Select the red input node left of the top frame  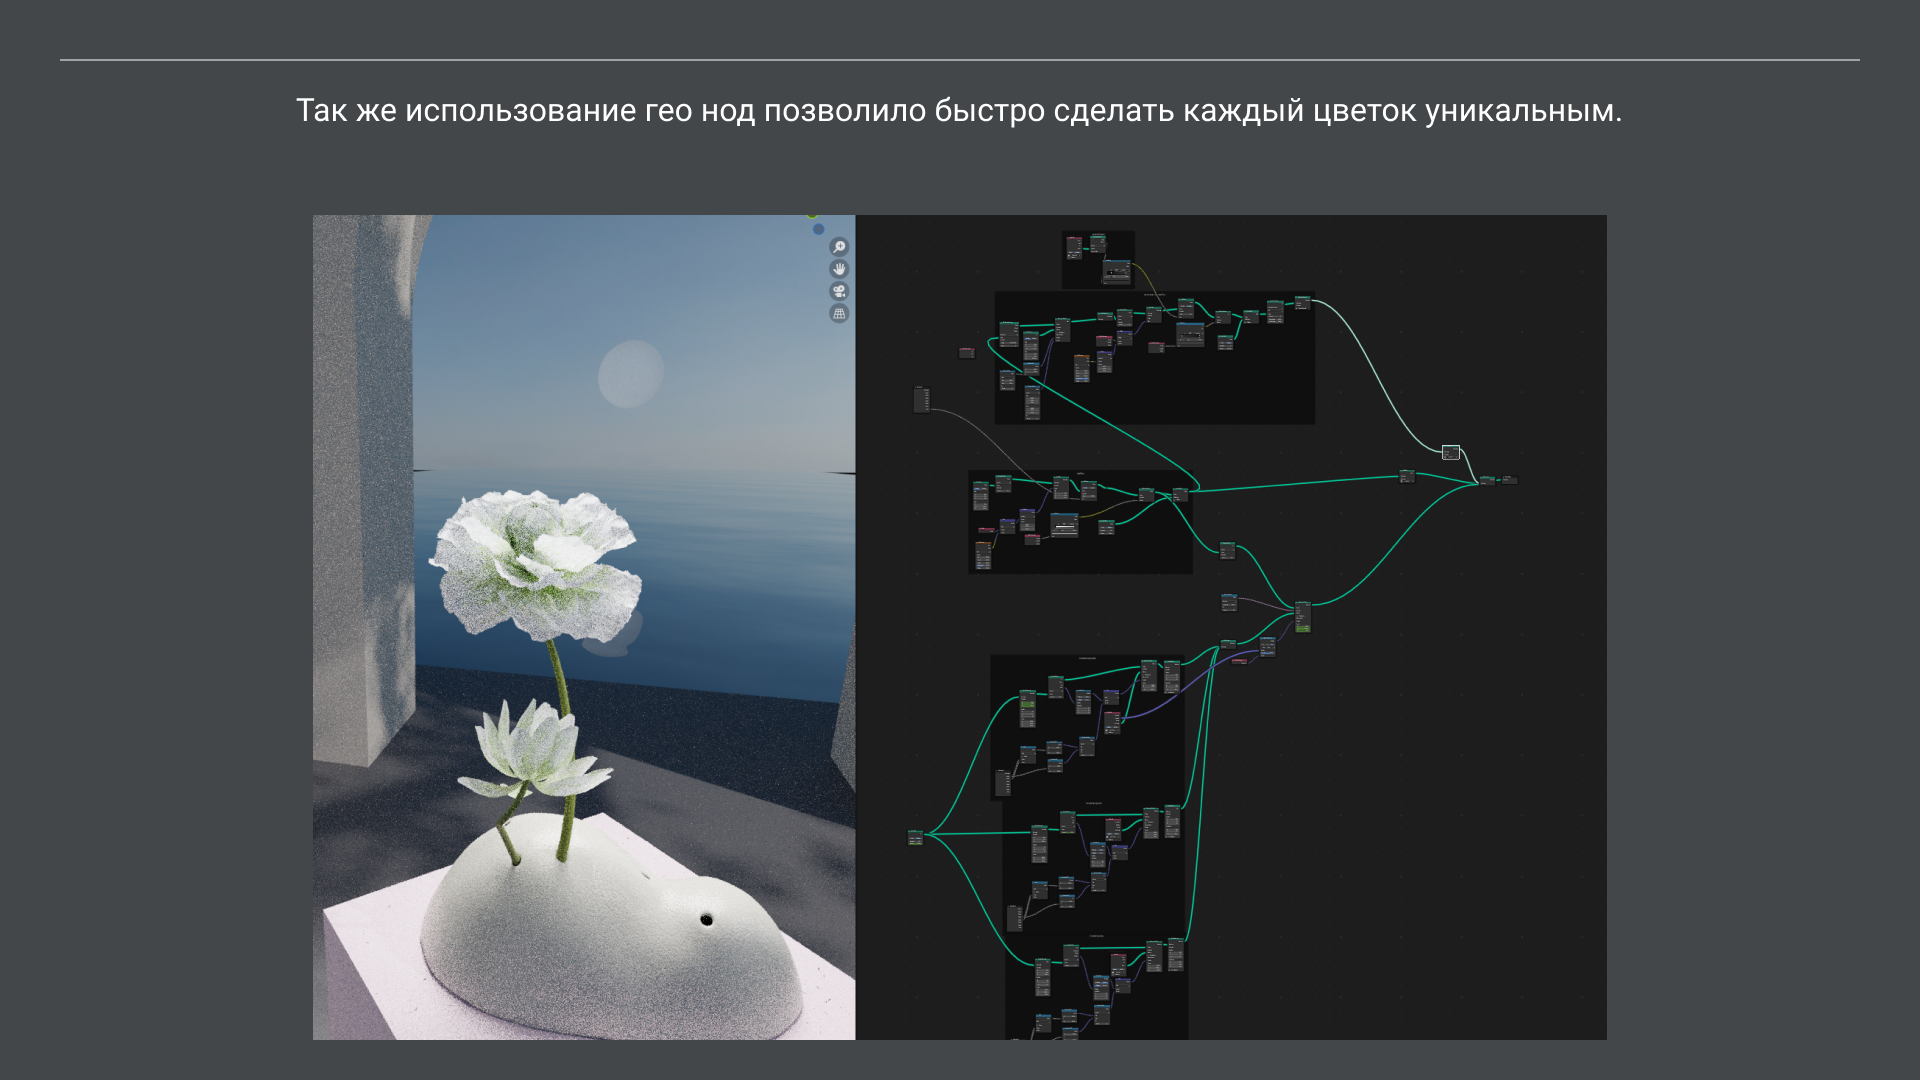pos(968,351)
